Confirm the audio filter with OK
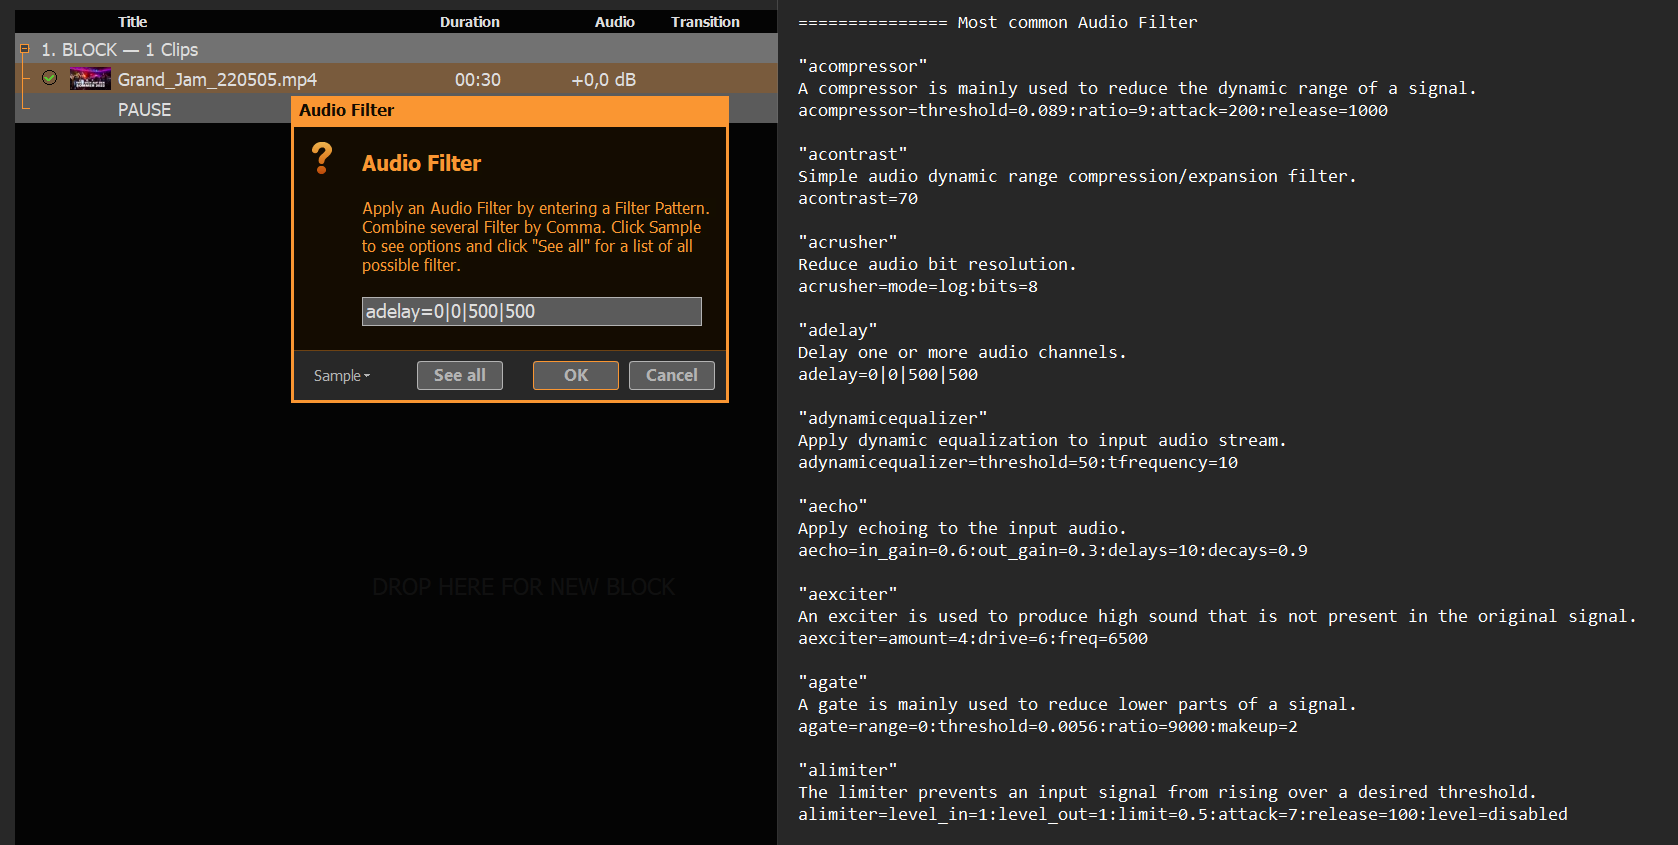1678x845 pixels. [x=575, y=375]
